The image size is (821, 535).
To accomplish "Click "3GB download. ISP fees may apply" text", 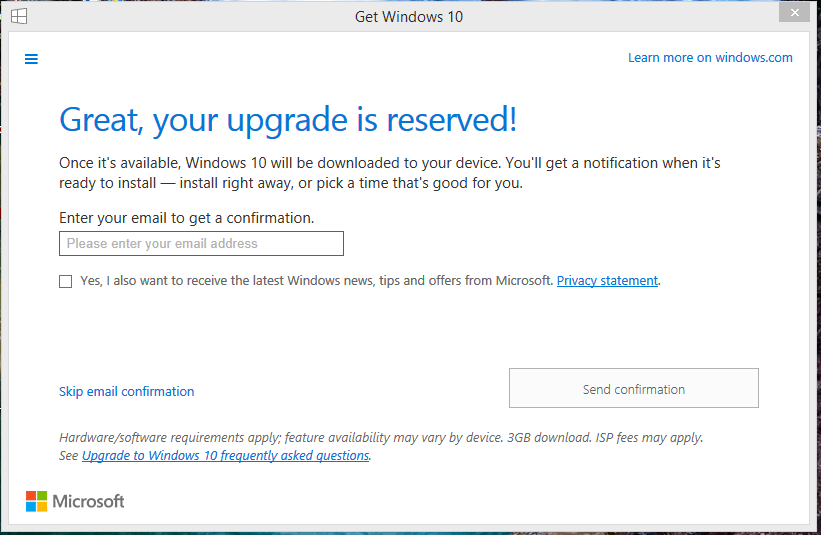I will pos(604,438).
